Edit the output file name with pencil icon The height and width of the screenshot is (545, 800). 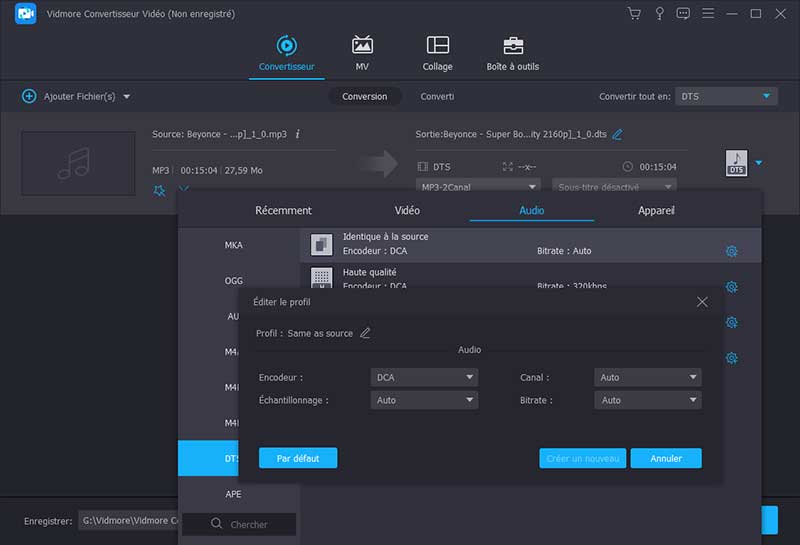[617, 134]
